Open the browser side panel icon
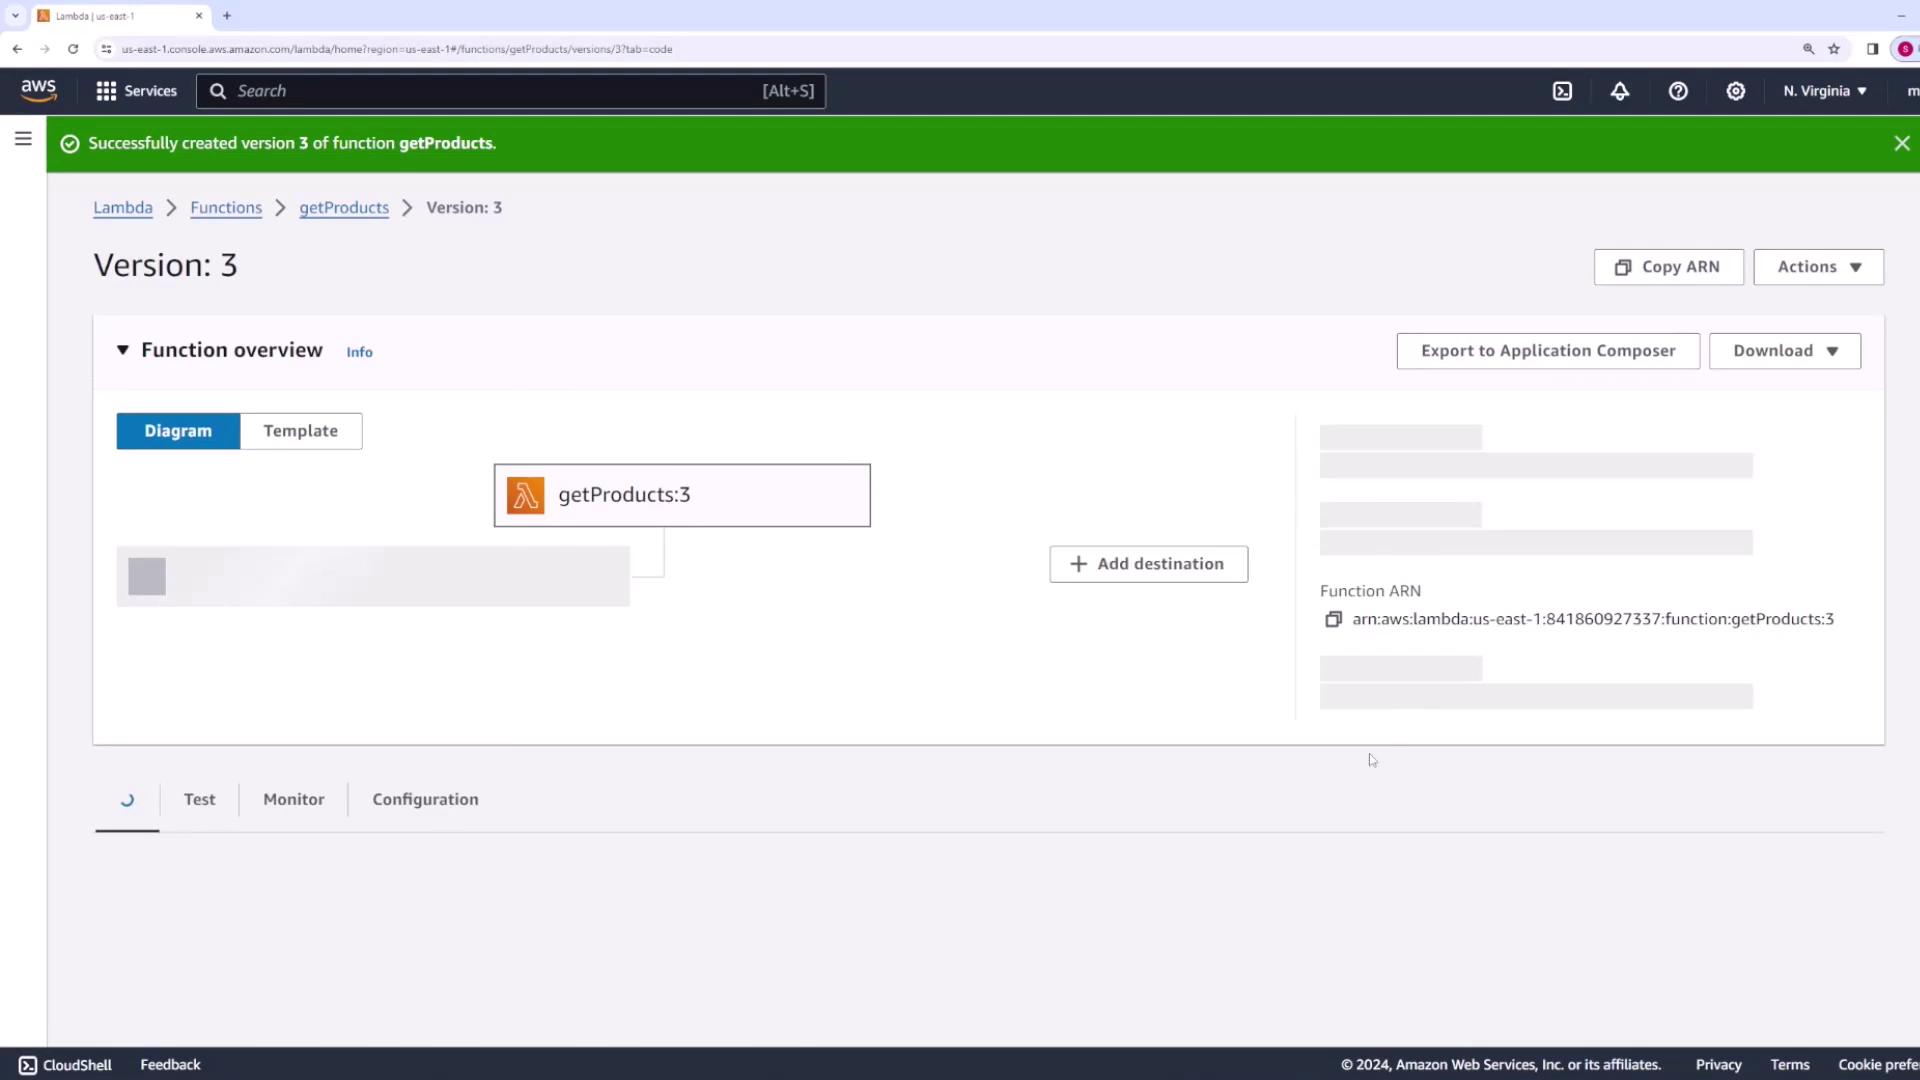1920x1080 pixels. [1872, 49]
